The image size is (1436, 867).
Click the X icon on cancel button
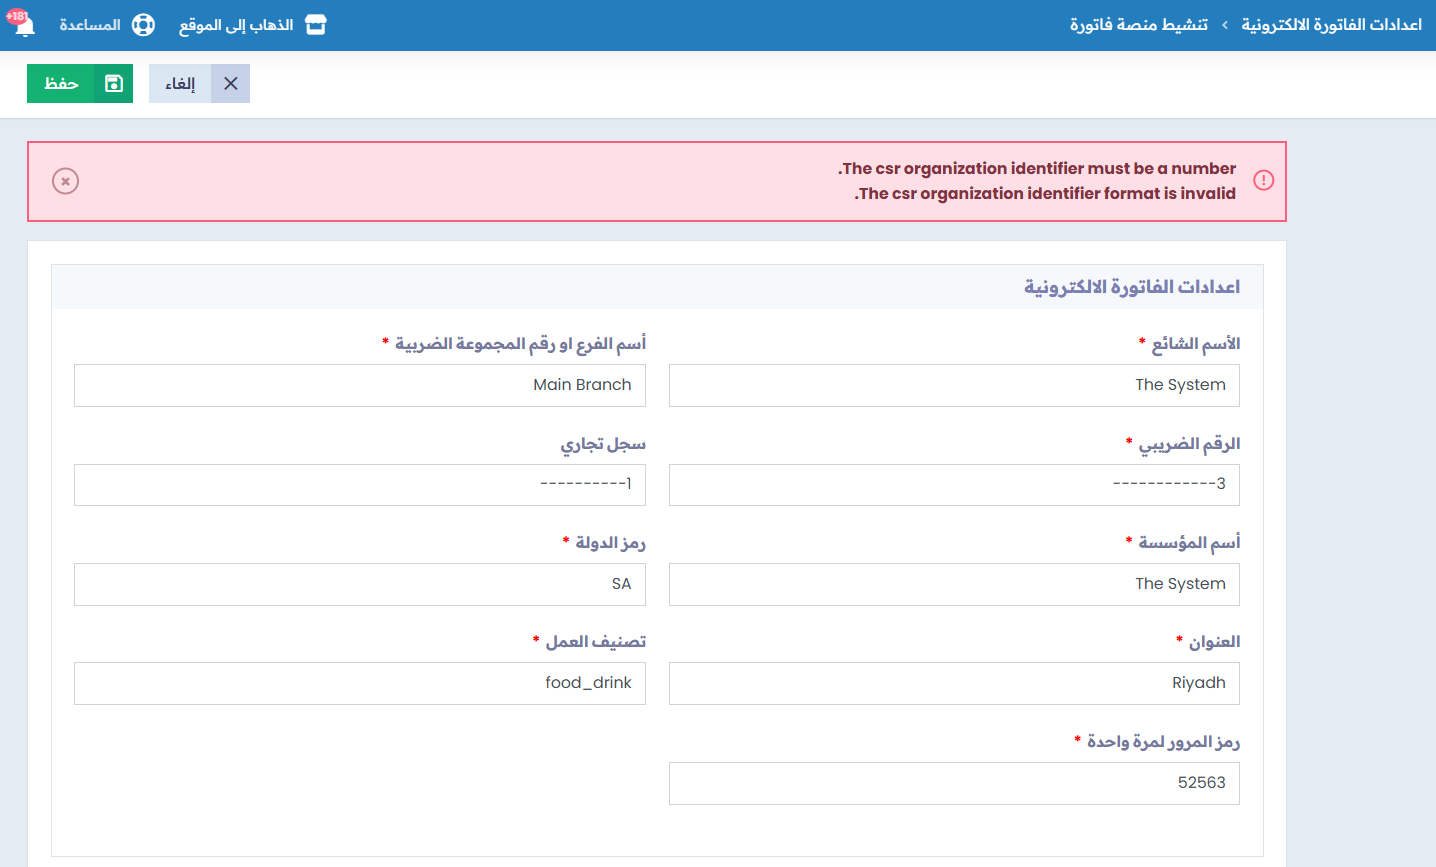coord(231,84)
